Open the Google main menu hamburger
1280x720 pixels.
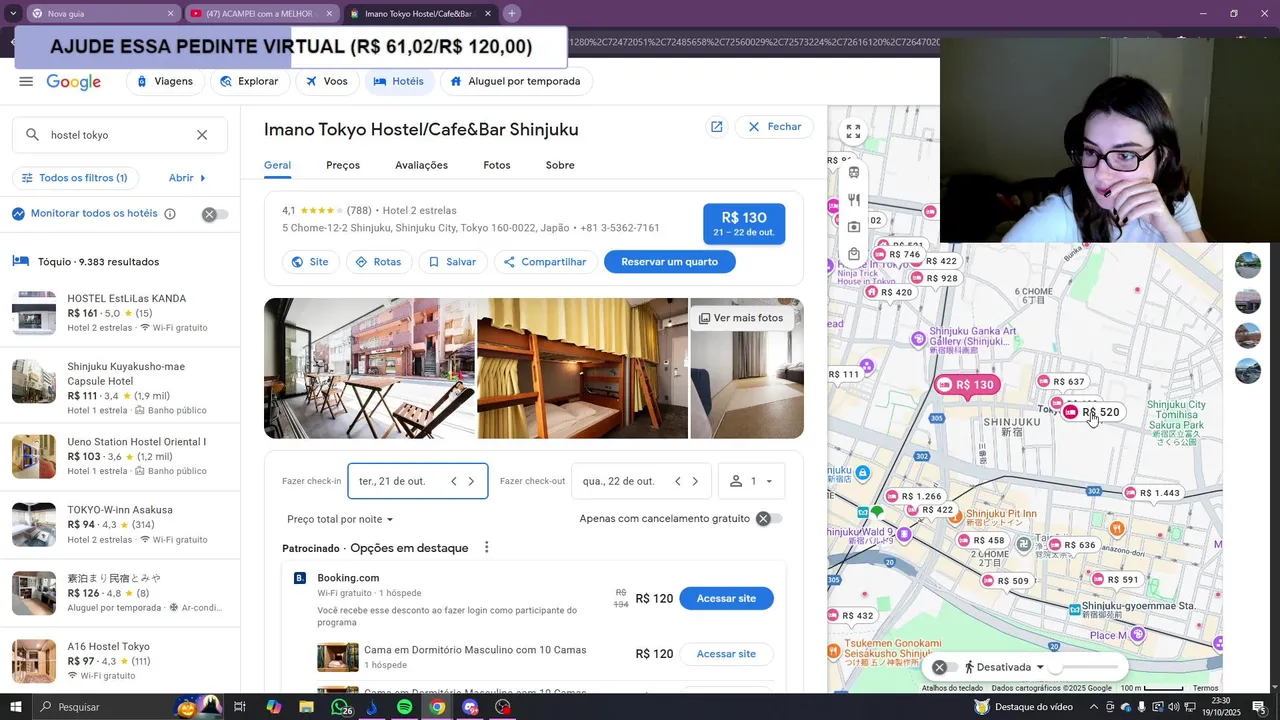(26, 81)
